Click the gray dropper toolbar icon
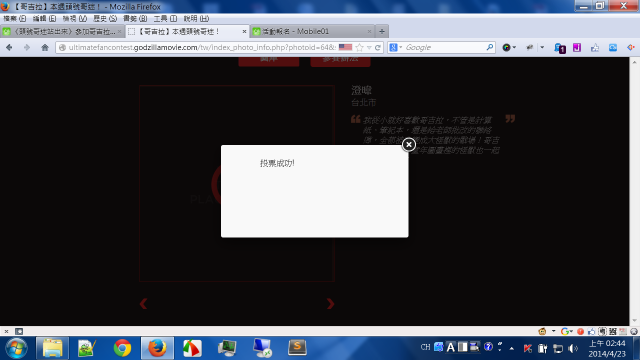 (x=530, y=47)
